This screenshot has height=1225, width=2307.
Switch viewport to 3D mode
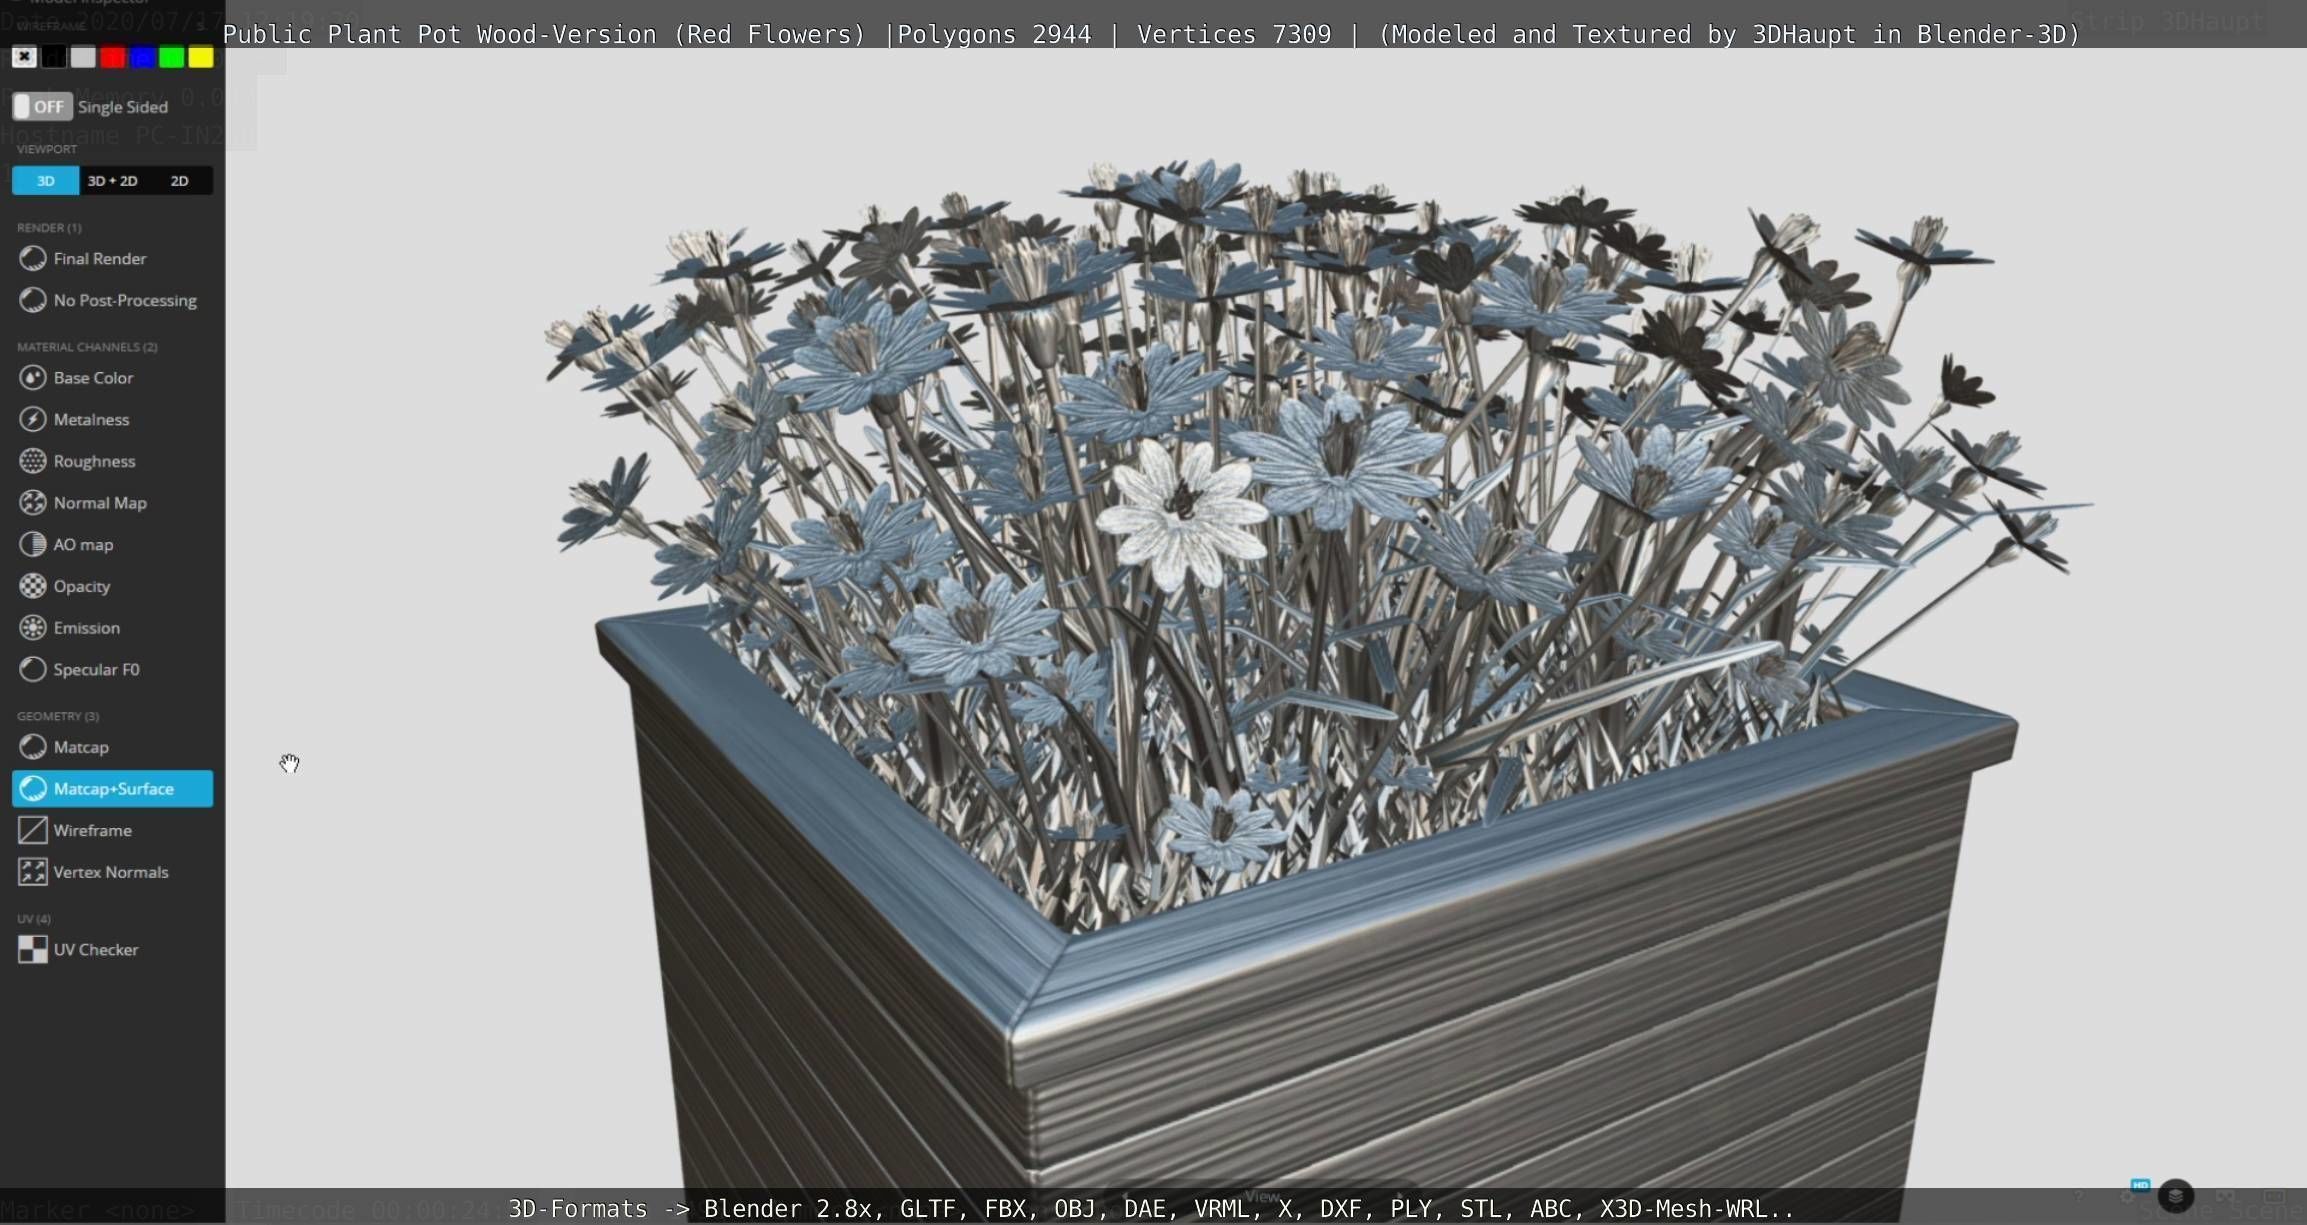pyautogui.click(x=46, y=180)
